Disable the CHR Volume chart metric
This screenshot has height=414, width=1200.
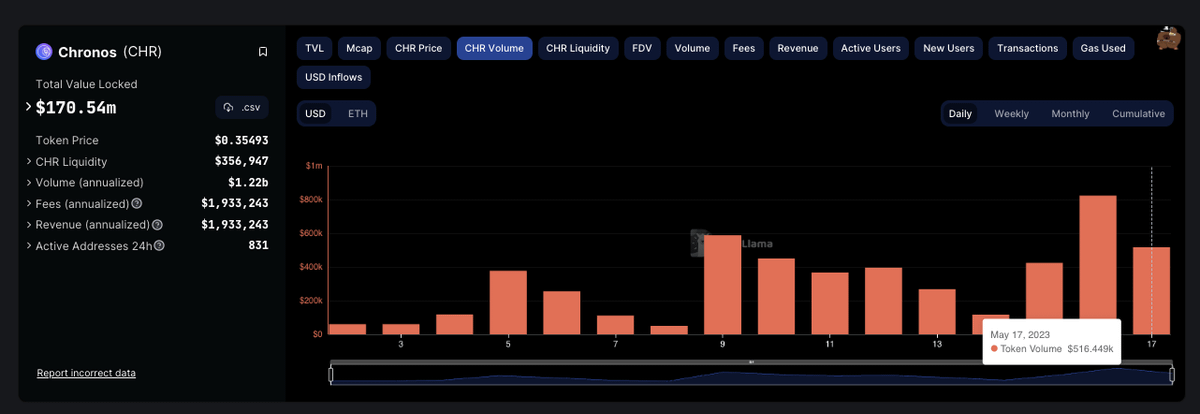click(x=494, y=48)
